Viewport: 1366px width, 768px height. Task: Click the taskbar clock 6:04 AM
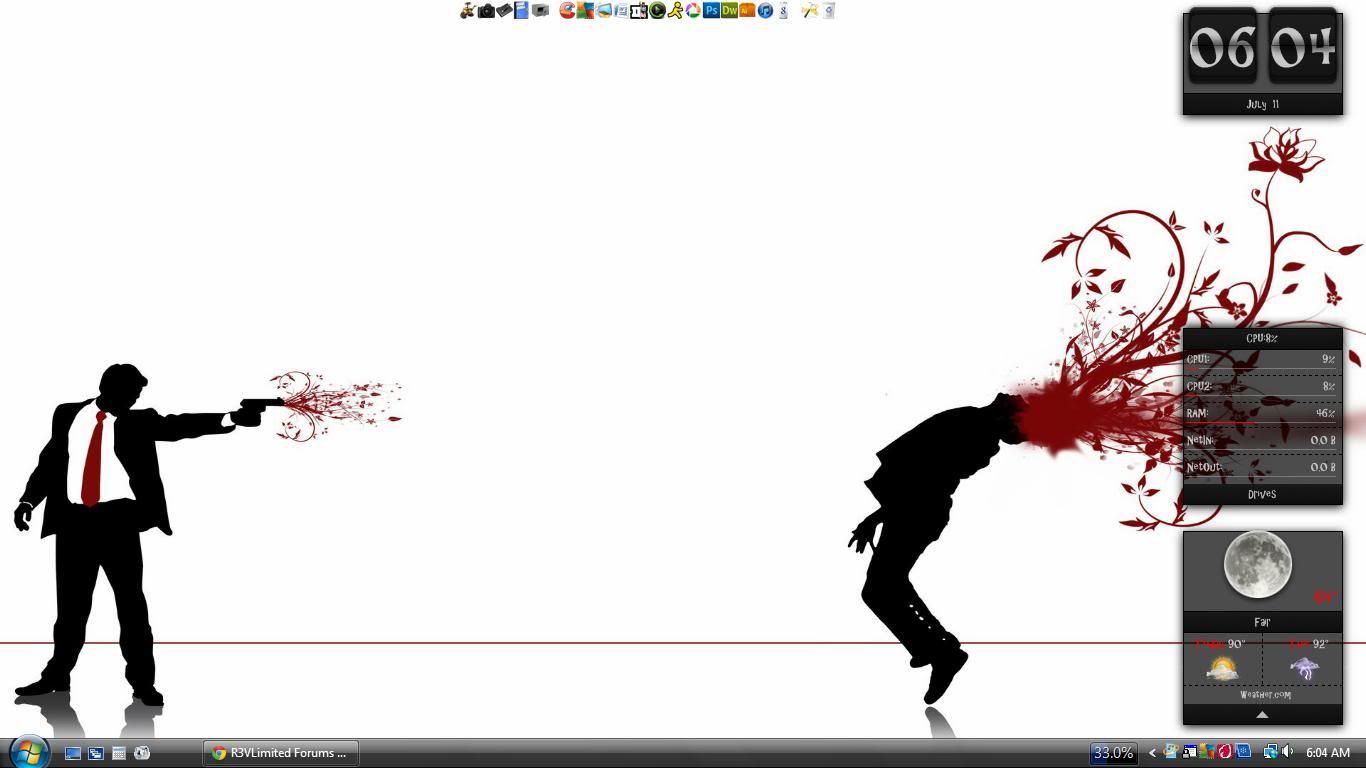coord(1328,753)
